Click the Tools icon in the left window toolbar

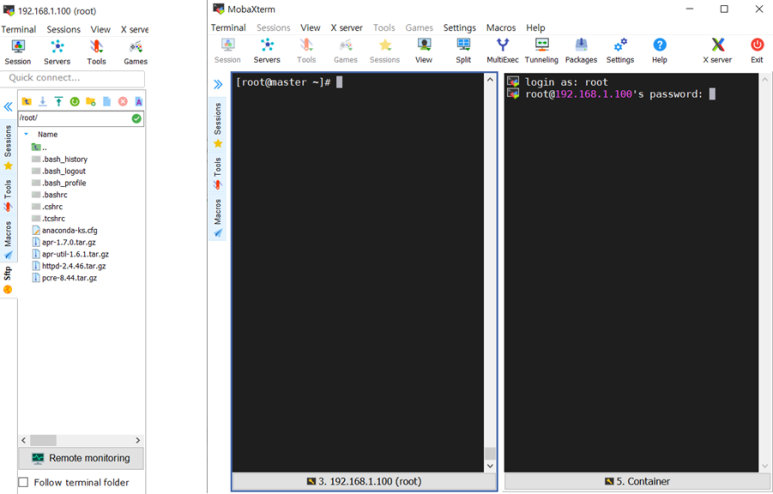(x=96, y=52)
